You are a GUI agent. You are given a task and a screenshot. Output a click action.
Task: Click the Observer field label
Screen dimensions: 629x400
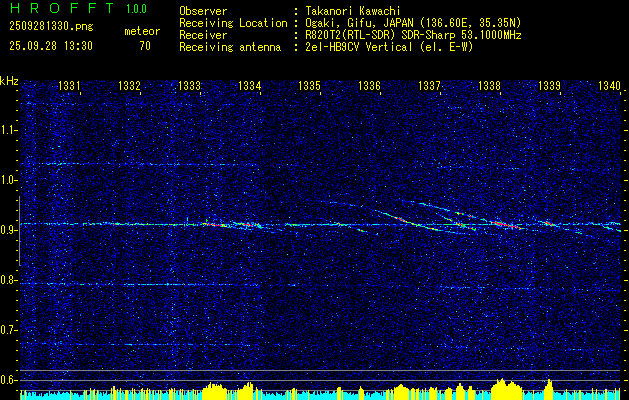[203, 11]
